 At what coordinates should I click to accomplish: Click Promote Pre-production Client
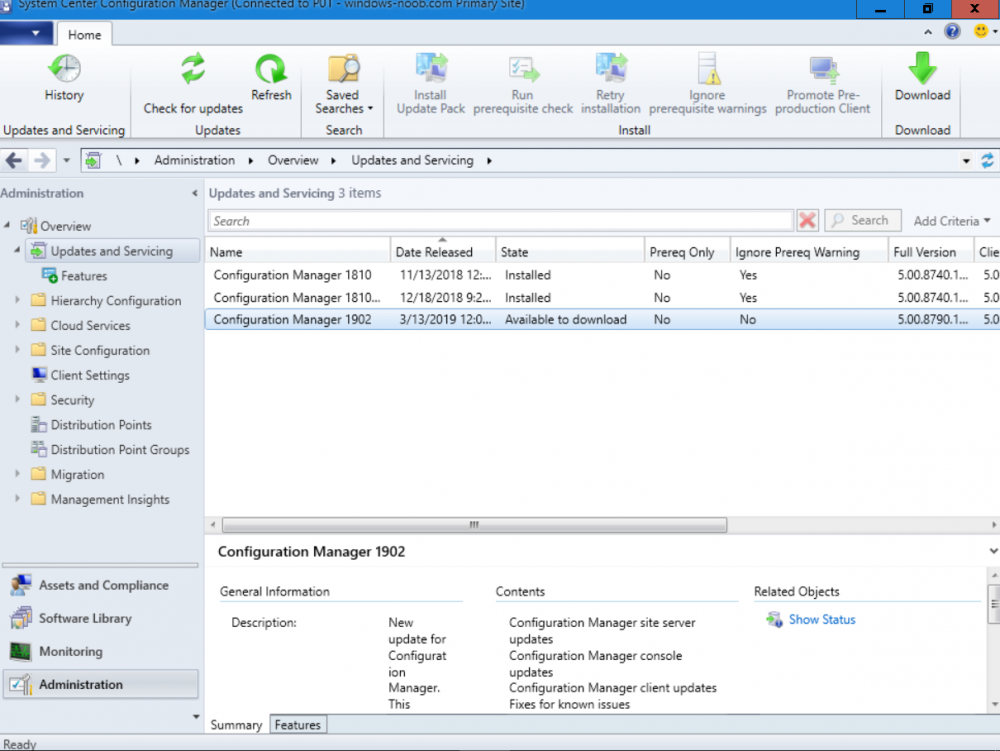[x=822, y=84]
